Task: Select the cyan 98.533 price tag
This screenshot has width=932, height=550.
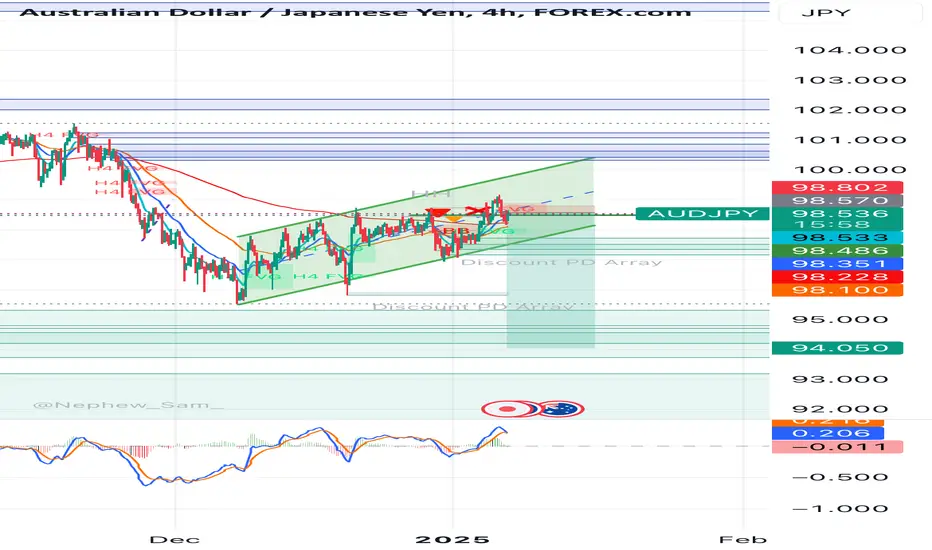Action: [x=837, y=238]
